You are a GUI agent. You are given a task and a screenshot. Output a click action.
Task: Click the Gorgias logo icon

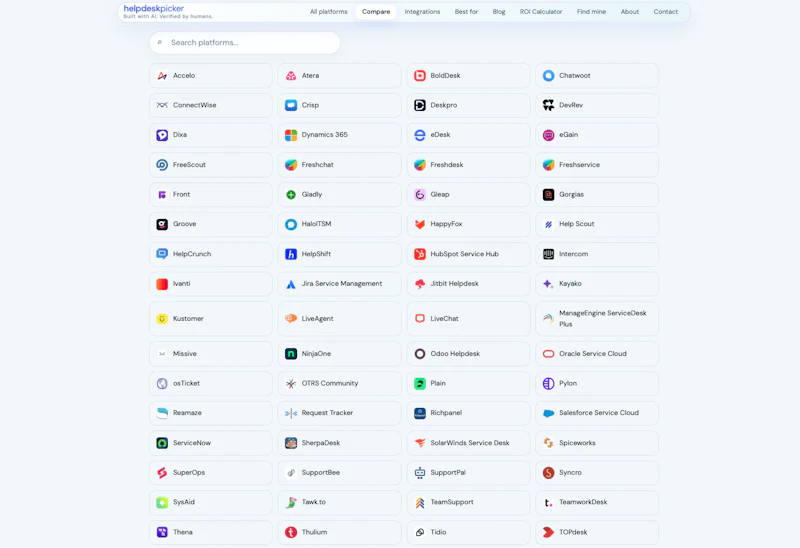(548, 194)
